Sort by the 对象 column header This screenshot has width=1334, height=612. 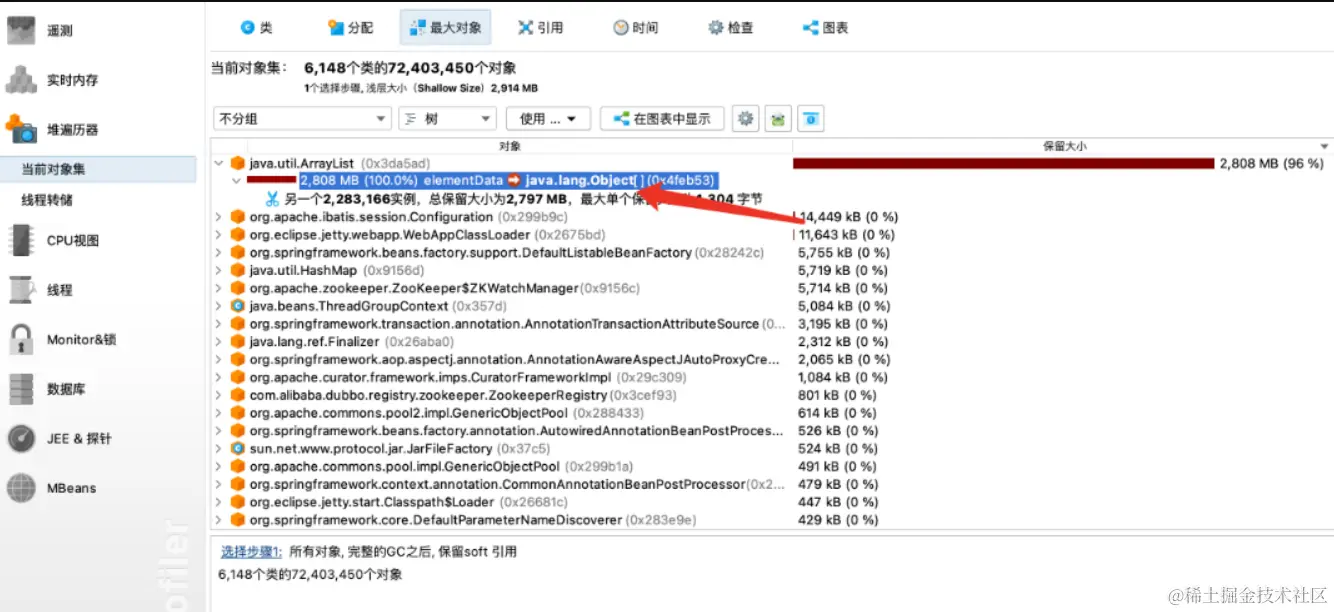tap(510, 146)
